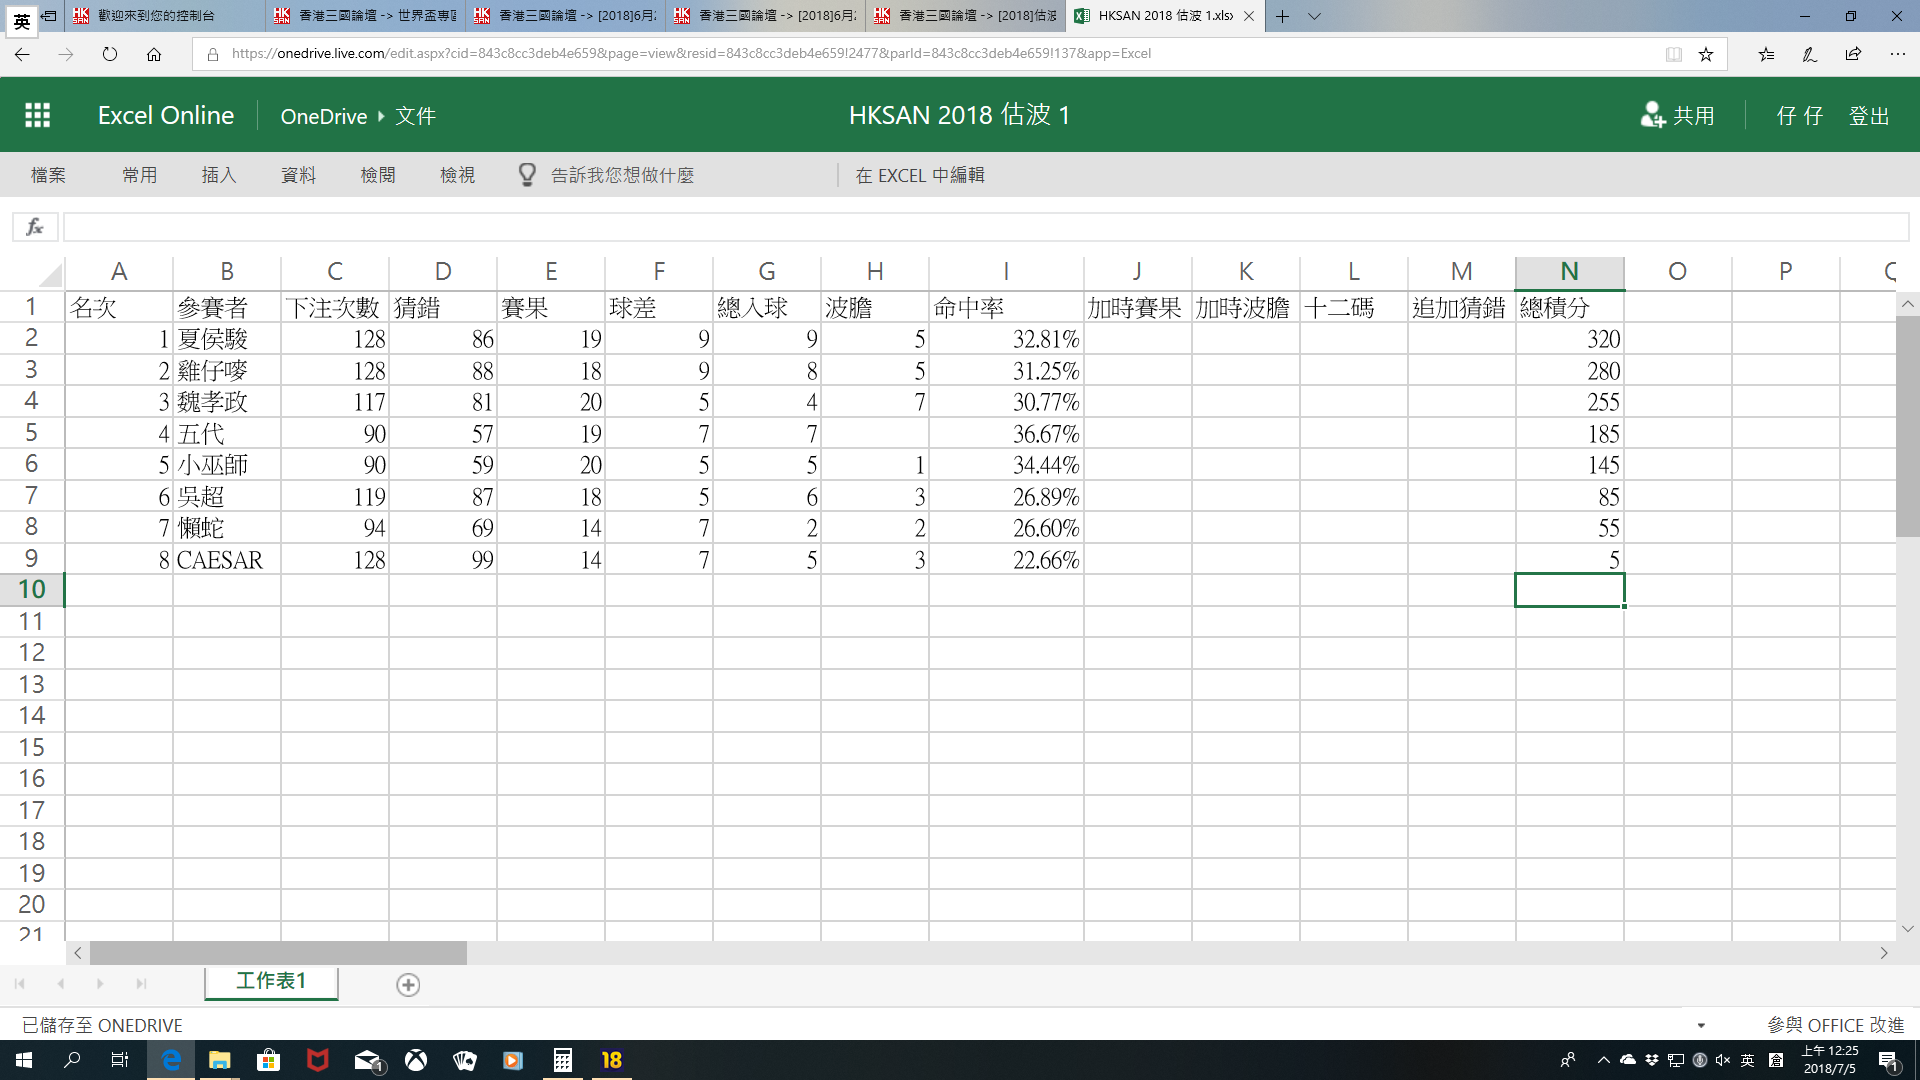1920x1080 pixels.
Task: Click 在 EXCEL 中編輯 button
Action: pos(919,175)
